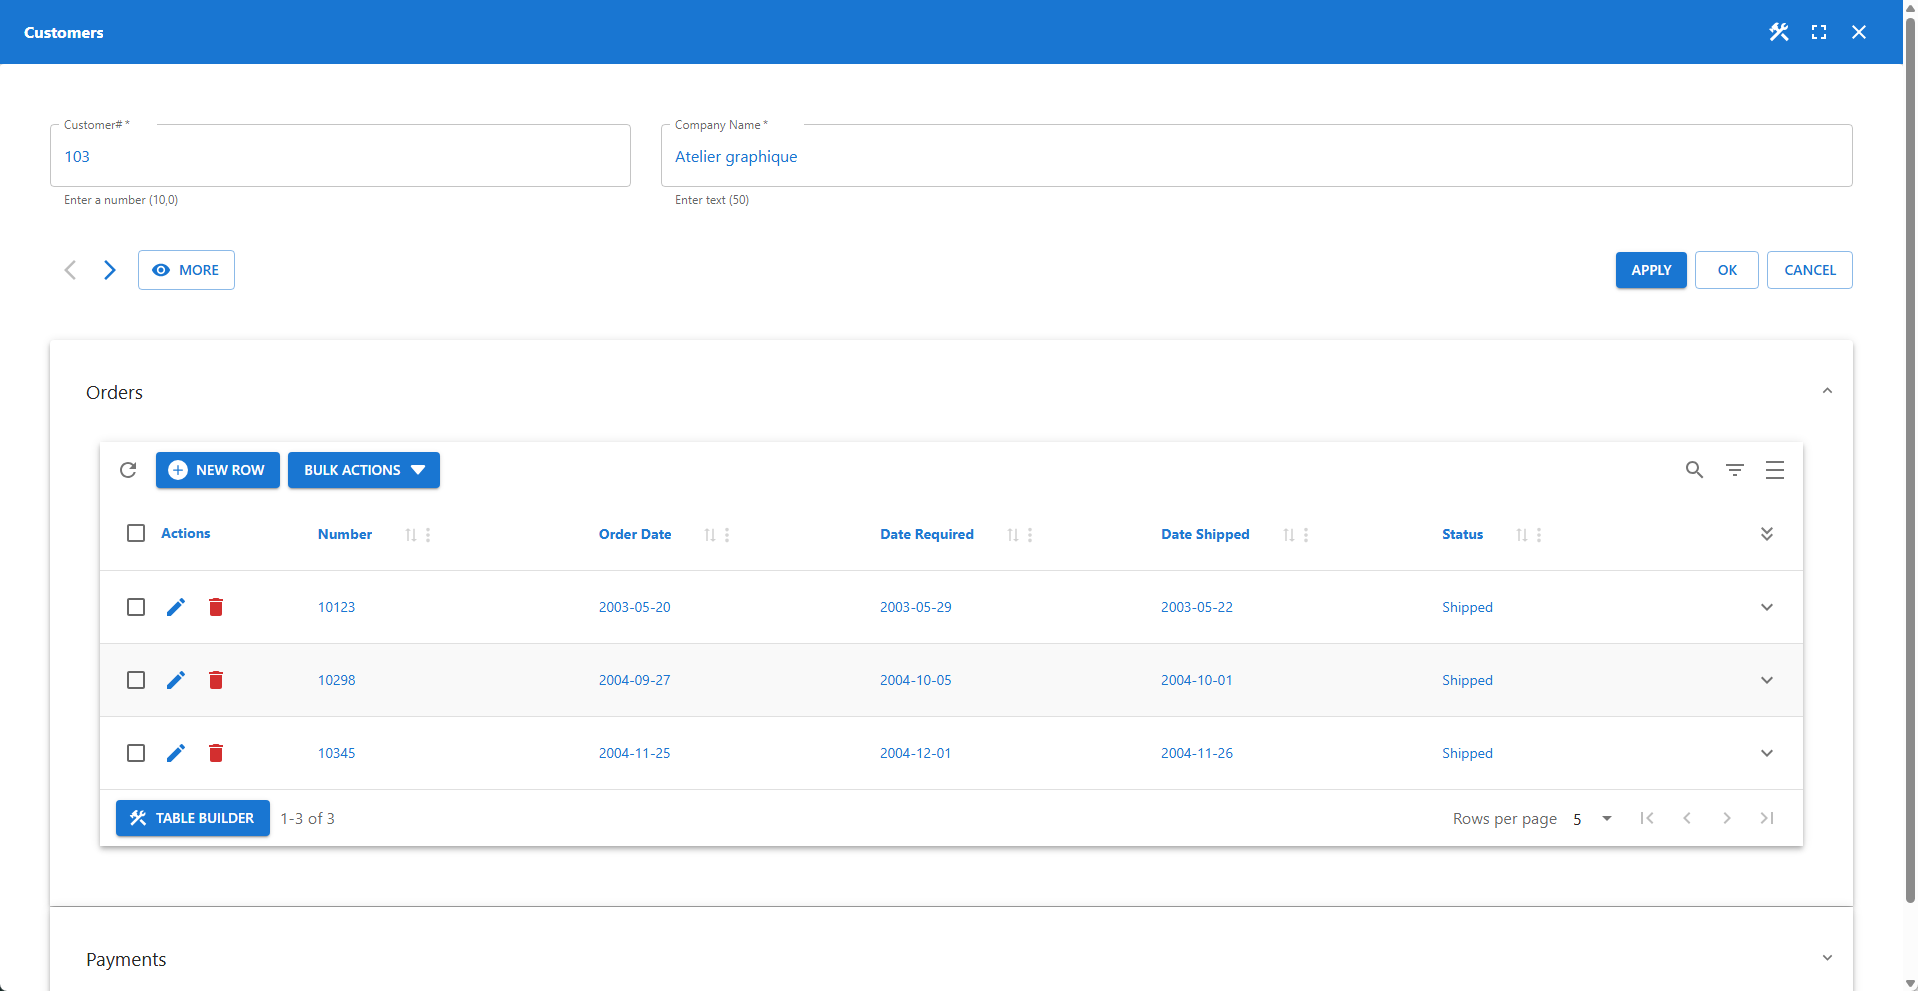
Task: Open the search in the Orders table
Action: [1694, 470]
